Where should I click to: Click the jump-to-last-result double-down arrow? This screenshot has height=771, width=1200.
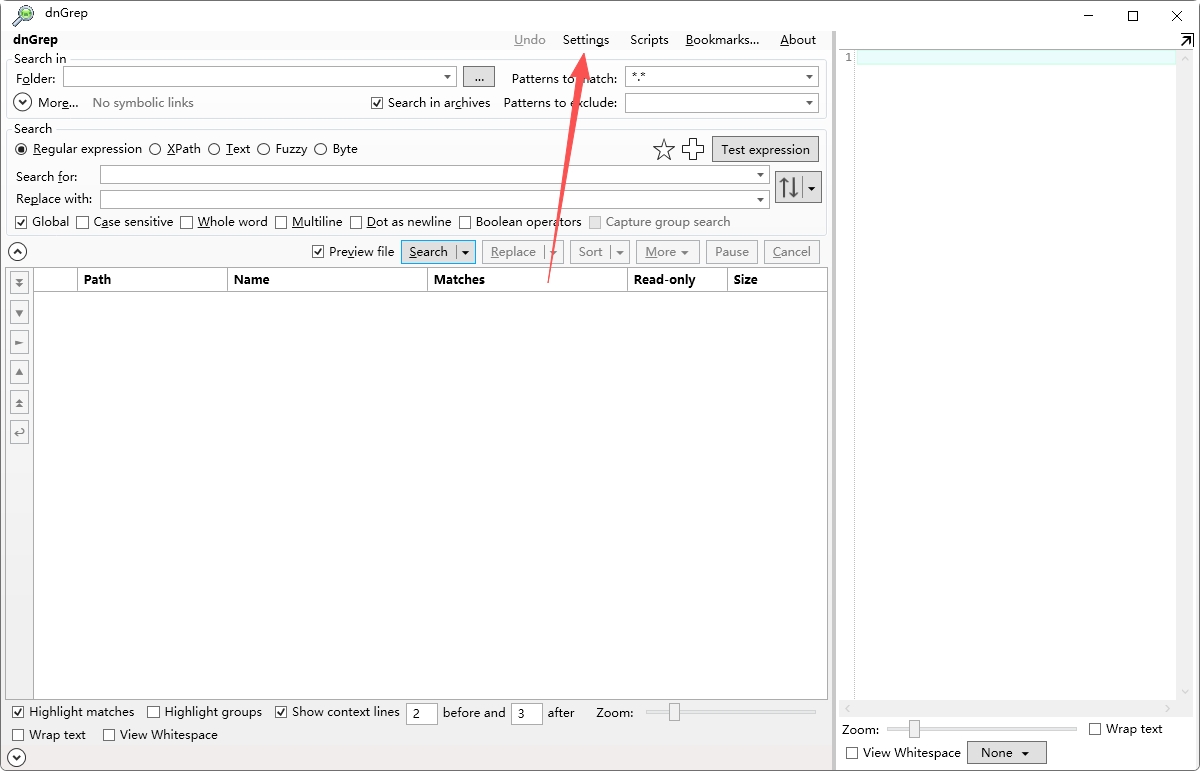point(19,283)
